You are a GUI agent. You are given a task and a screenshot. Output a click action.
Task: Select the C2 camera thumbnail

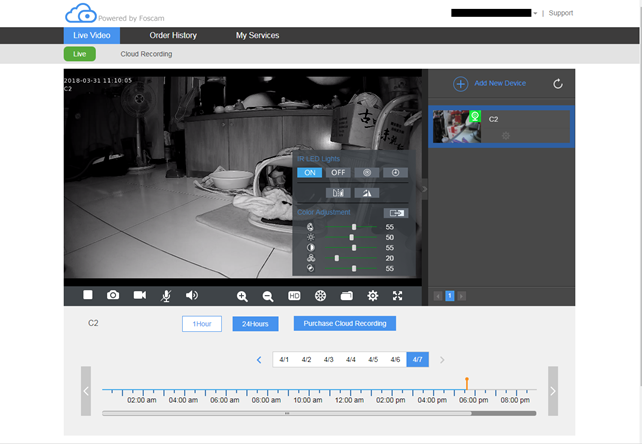point(456,127)
